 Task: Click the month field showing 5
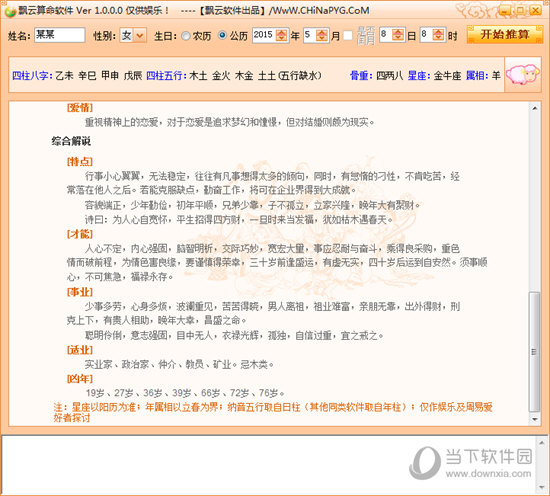(x=310, y=35)
